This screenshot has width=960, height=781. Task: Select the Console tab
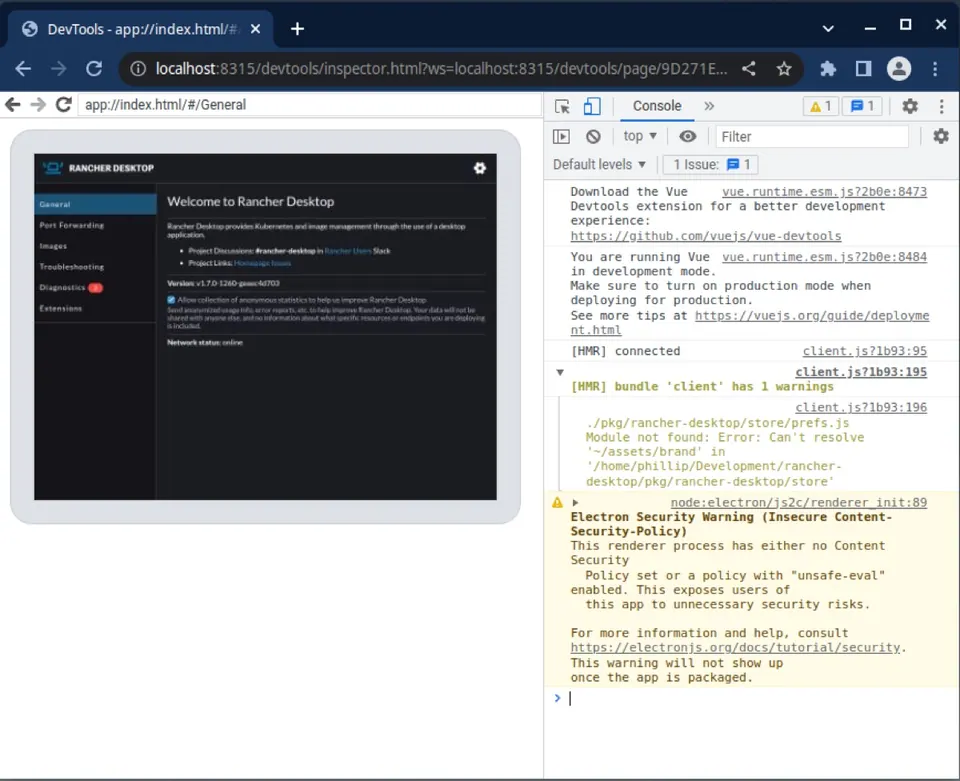656,106
